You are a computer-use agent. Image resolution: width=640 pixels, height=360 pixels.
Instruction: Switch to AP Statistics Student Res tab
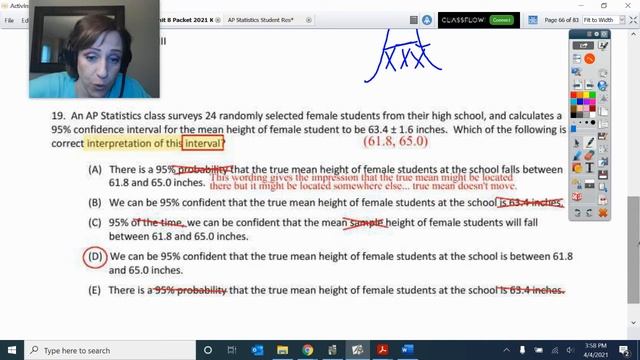point(260,20)
